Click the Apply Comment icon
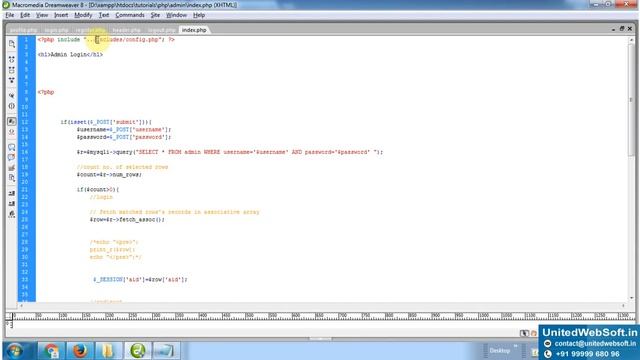Image resolution: width=640 pixels, height=360 pixels. pyautogui.click(x=11, y=147)
